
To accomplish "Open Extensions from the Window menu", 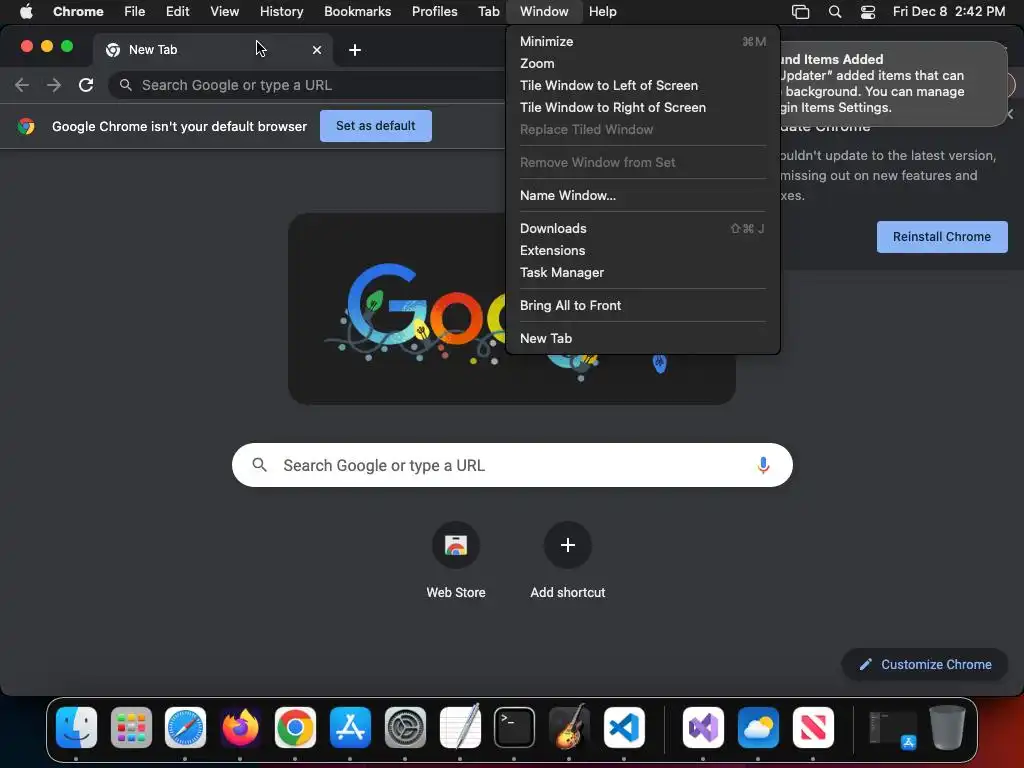I will click(x=643, y=251).
